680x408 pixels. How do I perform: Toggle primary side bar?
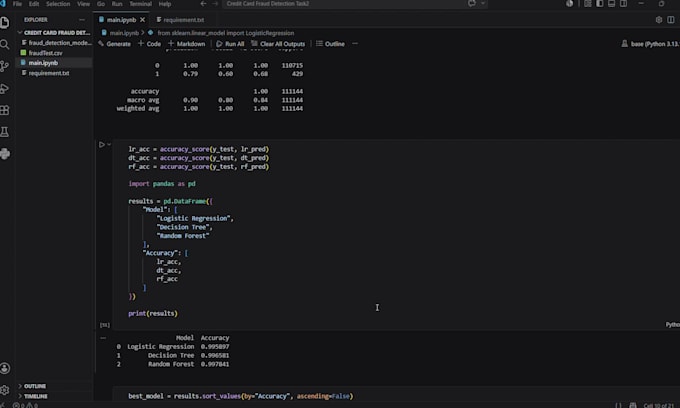[x=599, y=3]
